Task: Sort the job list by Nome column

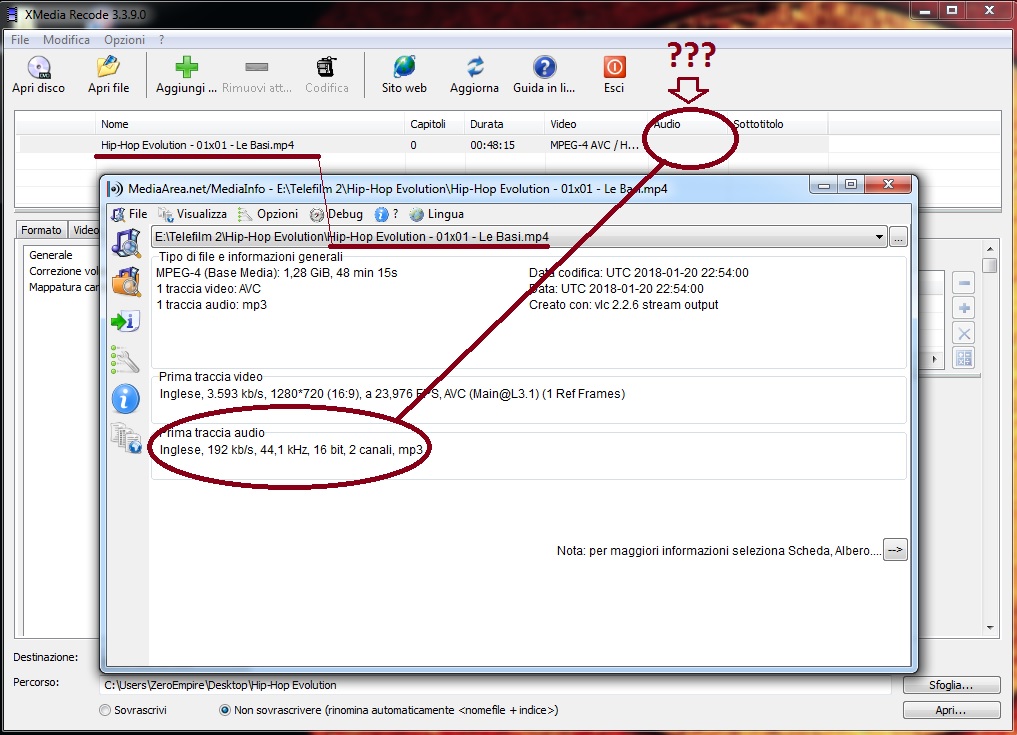Action: (250, 124)
